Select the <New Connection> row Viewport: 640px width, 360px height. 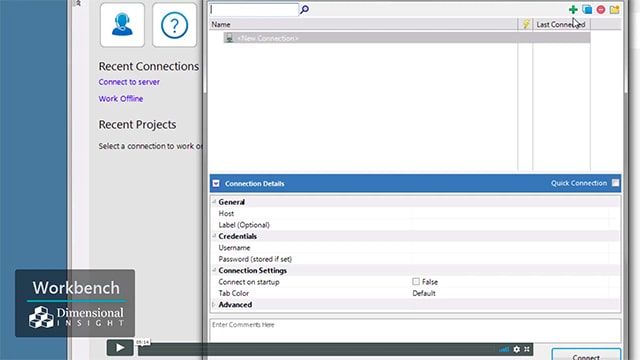point(407,38)
